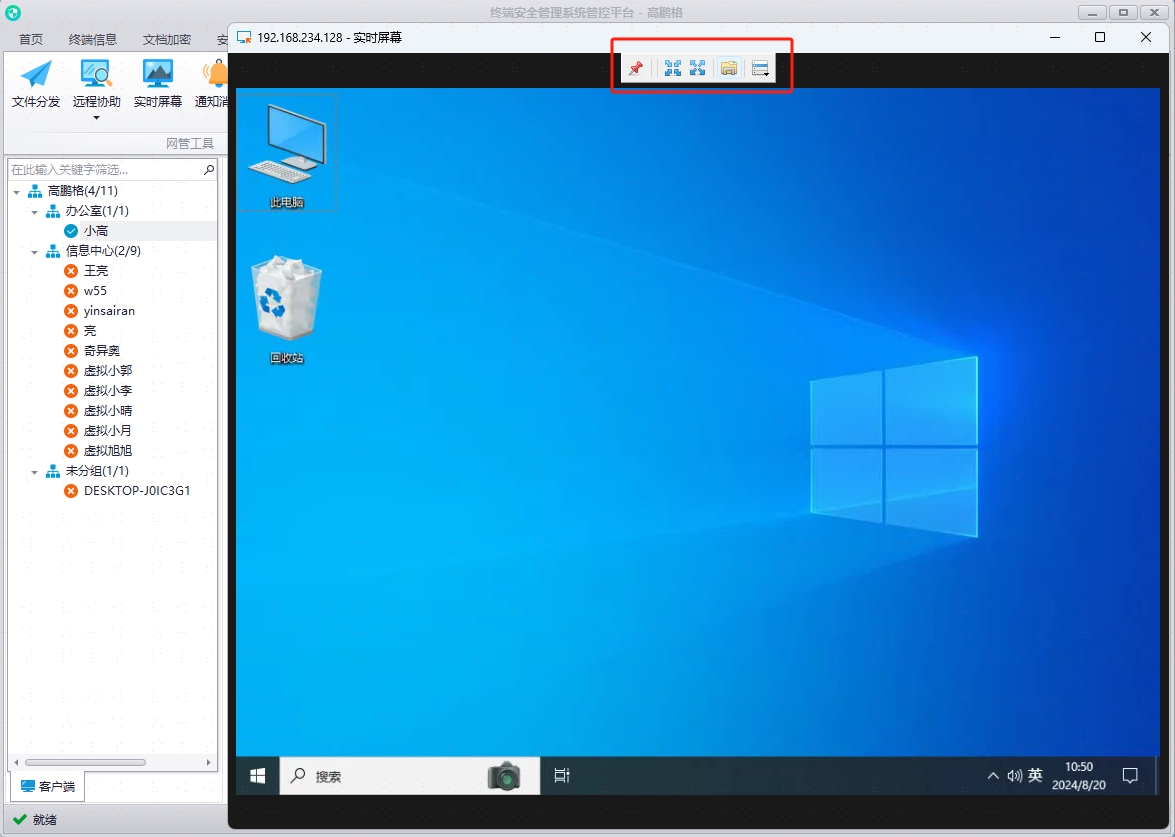The height and width of the screenshot is (837, 1175).
Task: Click the 文件分发 paper plane icon
Action: click(36, 75)
